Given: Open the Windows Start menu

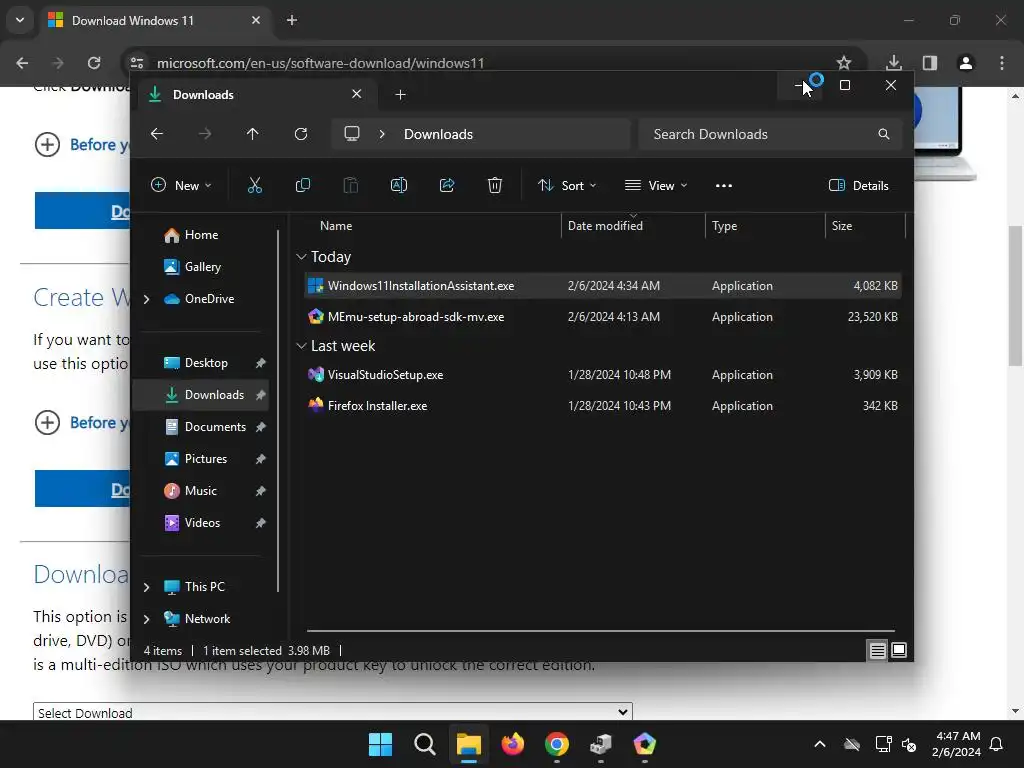Looking at the screenshot, I should point(380,744).
